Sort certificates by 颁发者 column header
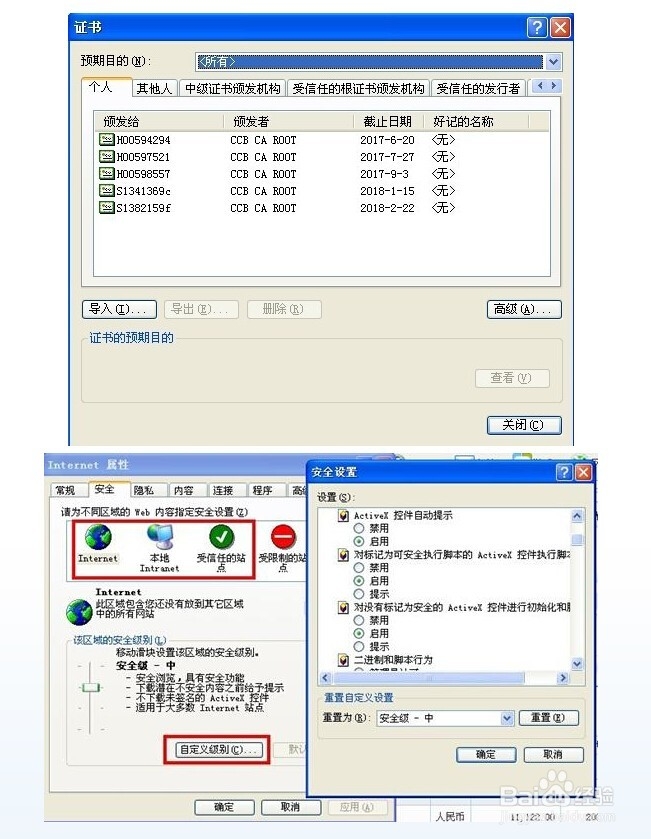The width and height of the screenshot is (651, 839). (x=289, y=121)
